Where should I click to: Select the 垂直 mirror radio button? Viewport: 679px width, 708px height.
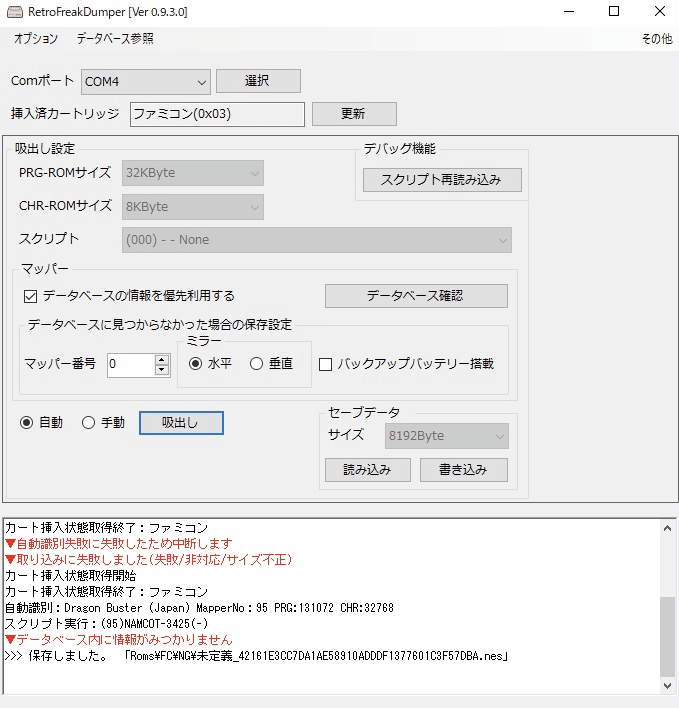tap(256, 363)
